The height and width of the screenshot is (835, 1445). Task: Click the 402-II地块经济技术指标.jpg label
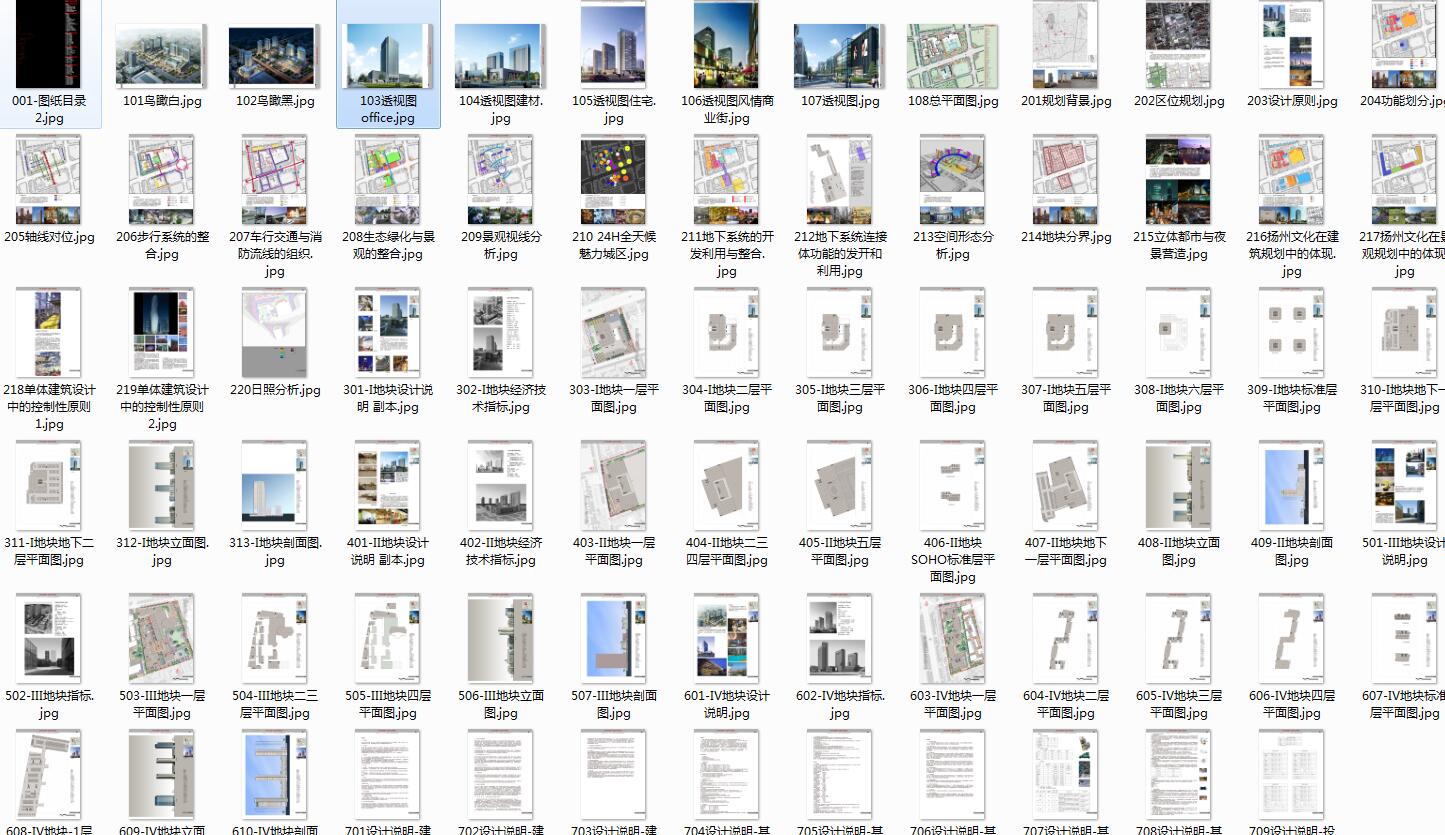501,551
